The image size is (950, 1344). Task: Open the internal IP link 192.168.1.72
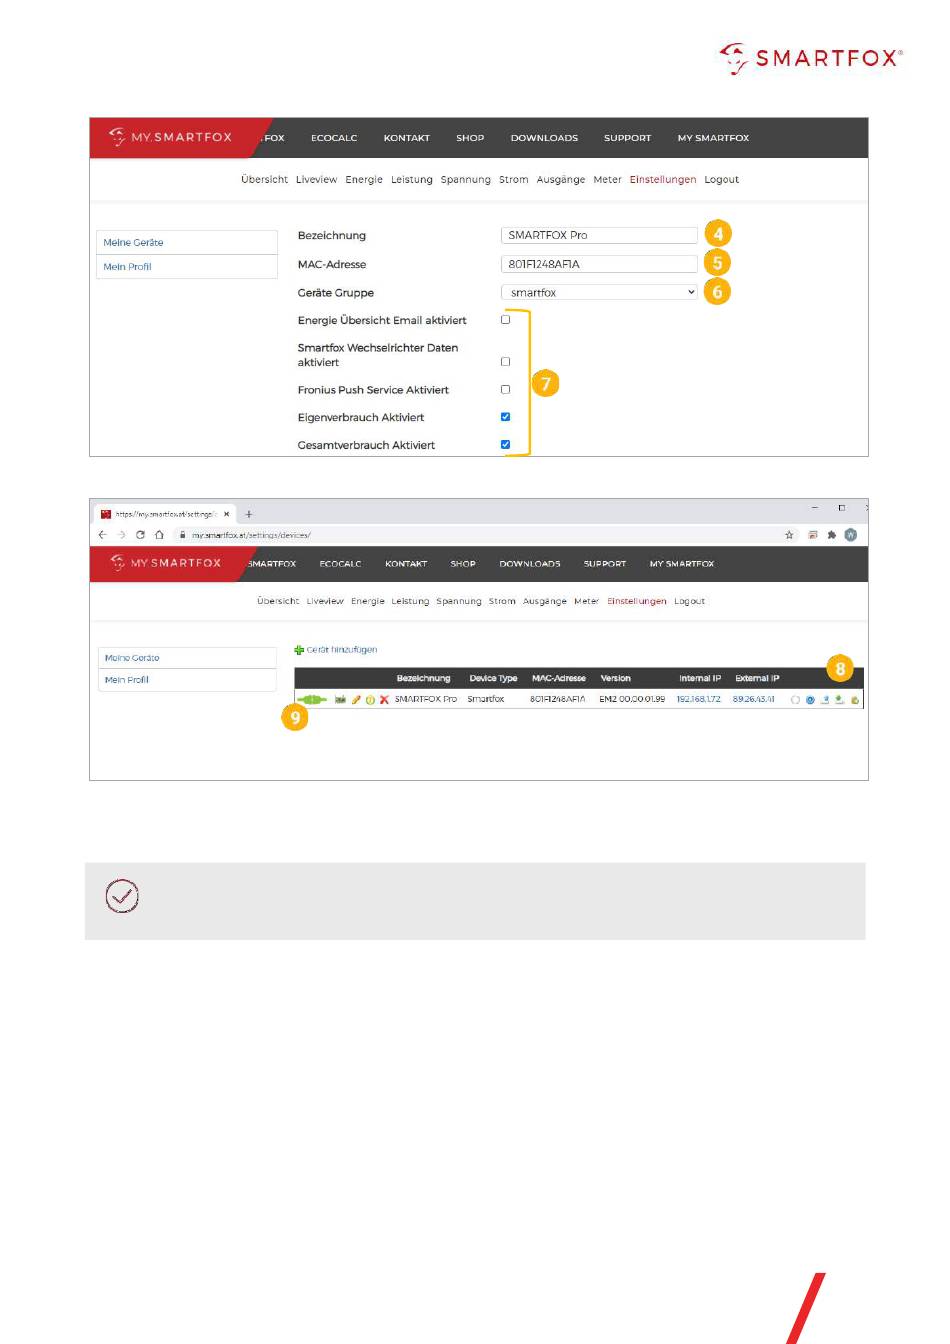point(698,700)
